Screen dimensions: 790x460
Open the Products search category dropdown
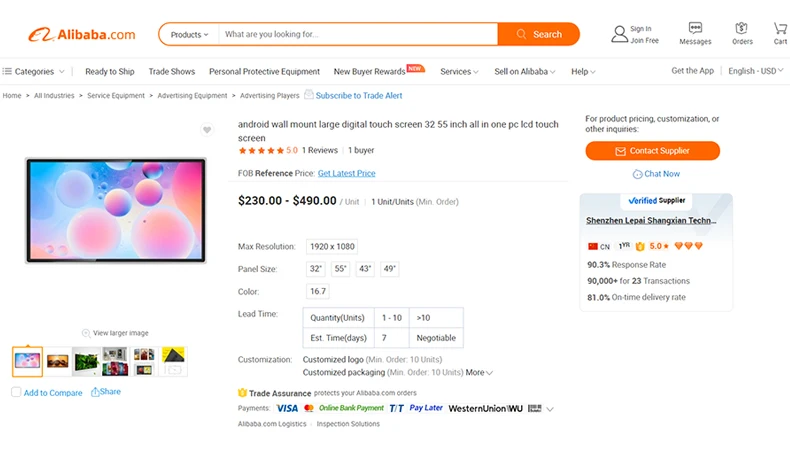click(189, 35)
